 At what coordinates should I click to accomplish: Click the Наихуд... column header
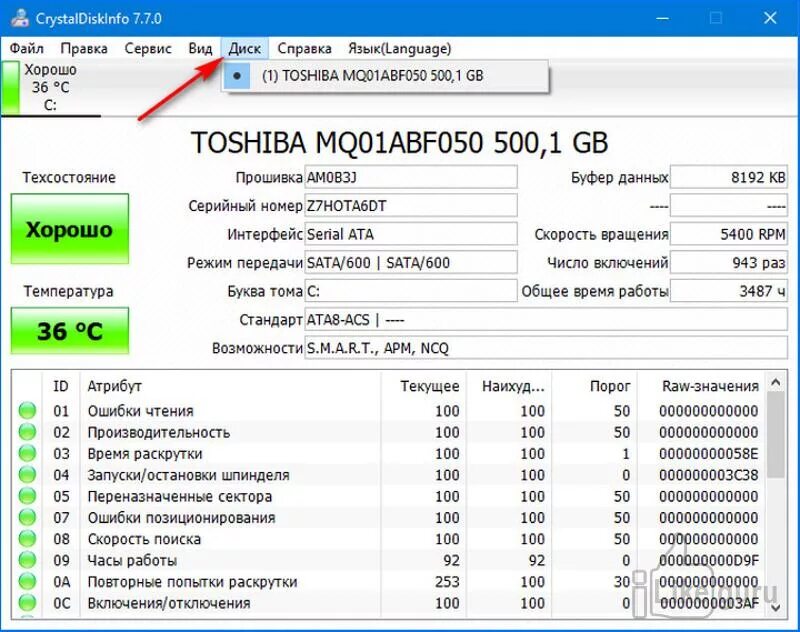coord(509,386)
